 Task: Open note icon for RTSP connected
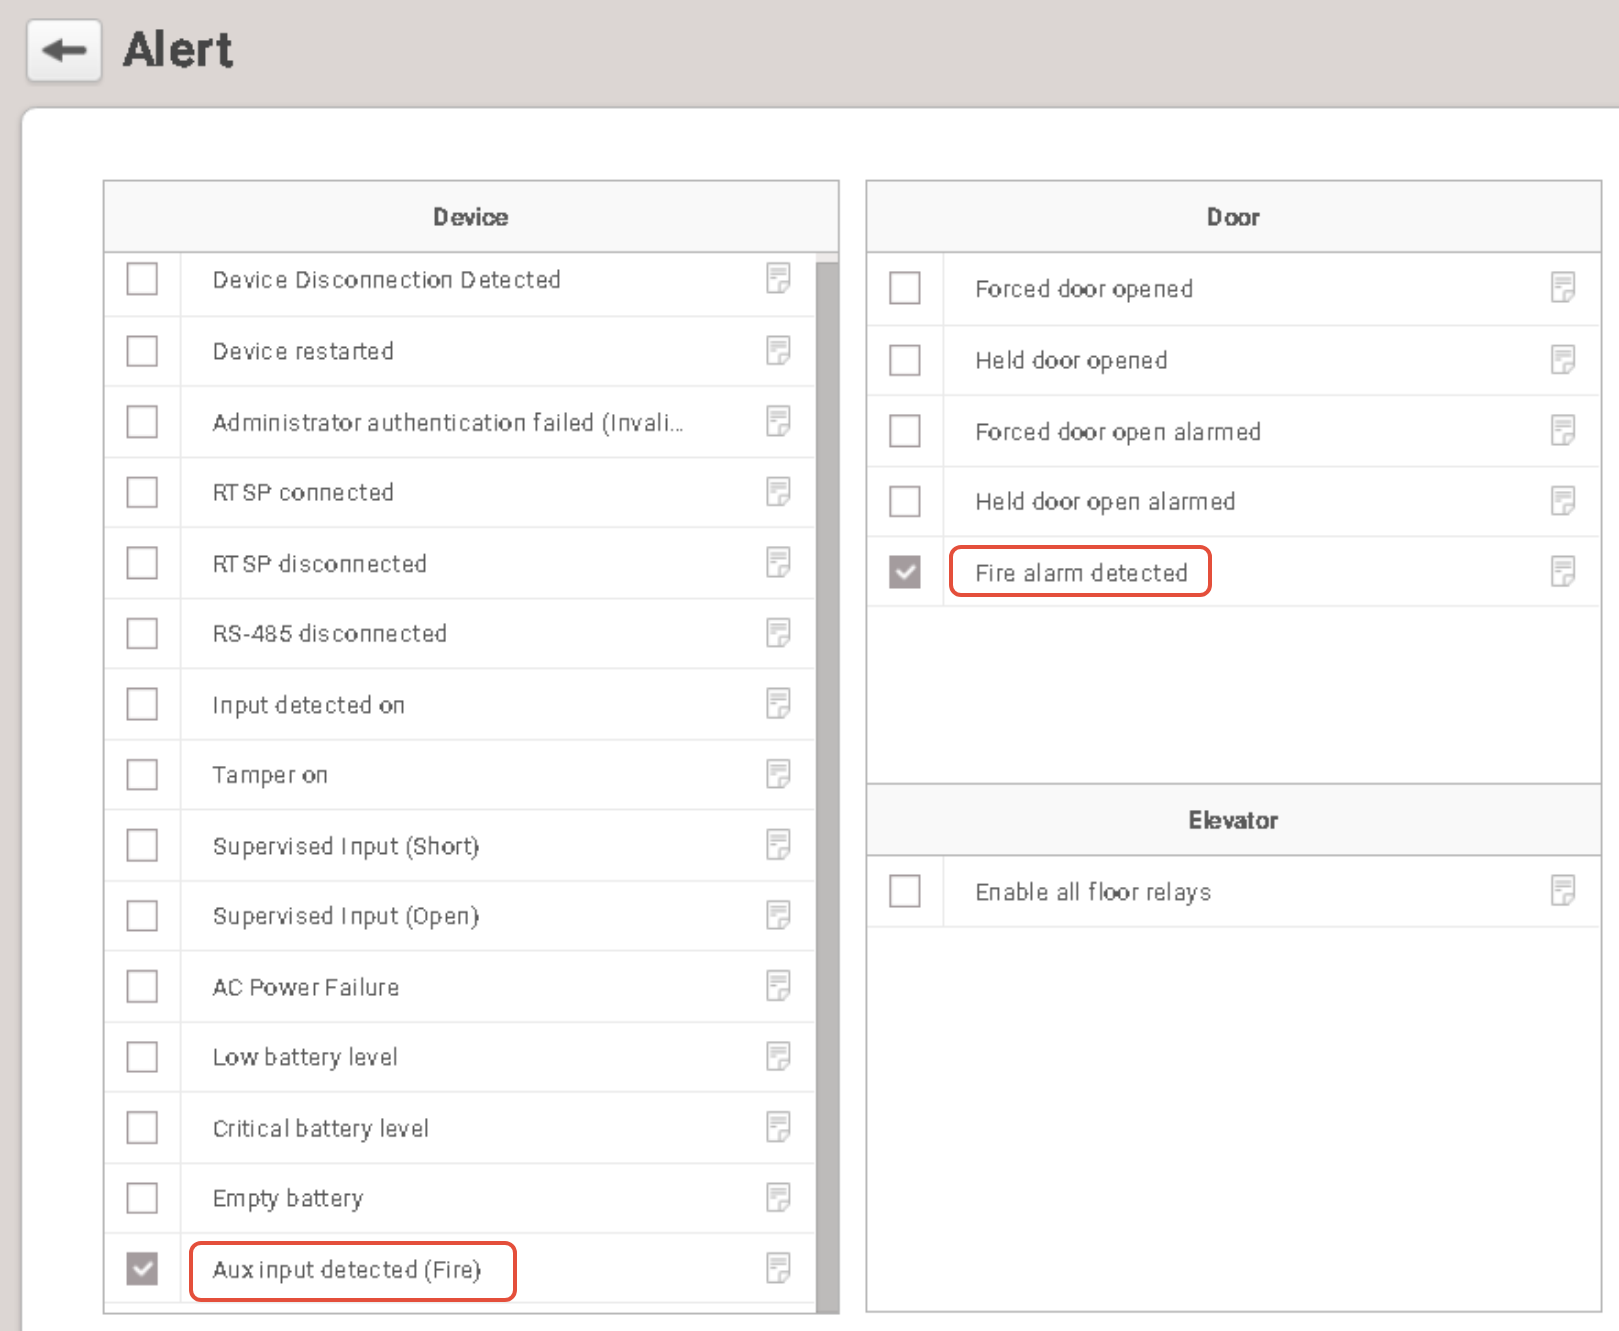tap(778, 491)
